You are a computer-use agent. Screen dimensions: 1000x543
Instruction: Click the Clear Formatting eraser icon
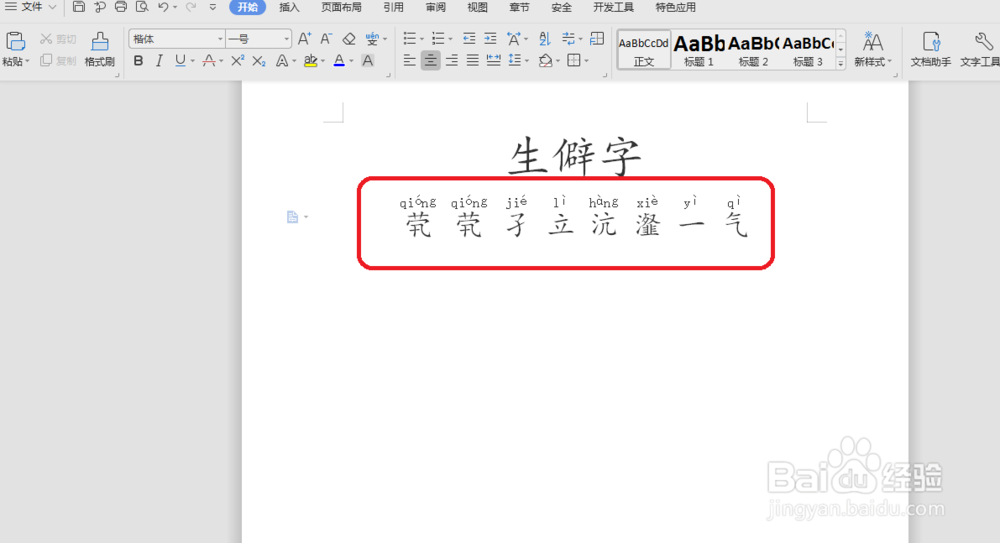click(x=348, y=39)
